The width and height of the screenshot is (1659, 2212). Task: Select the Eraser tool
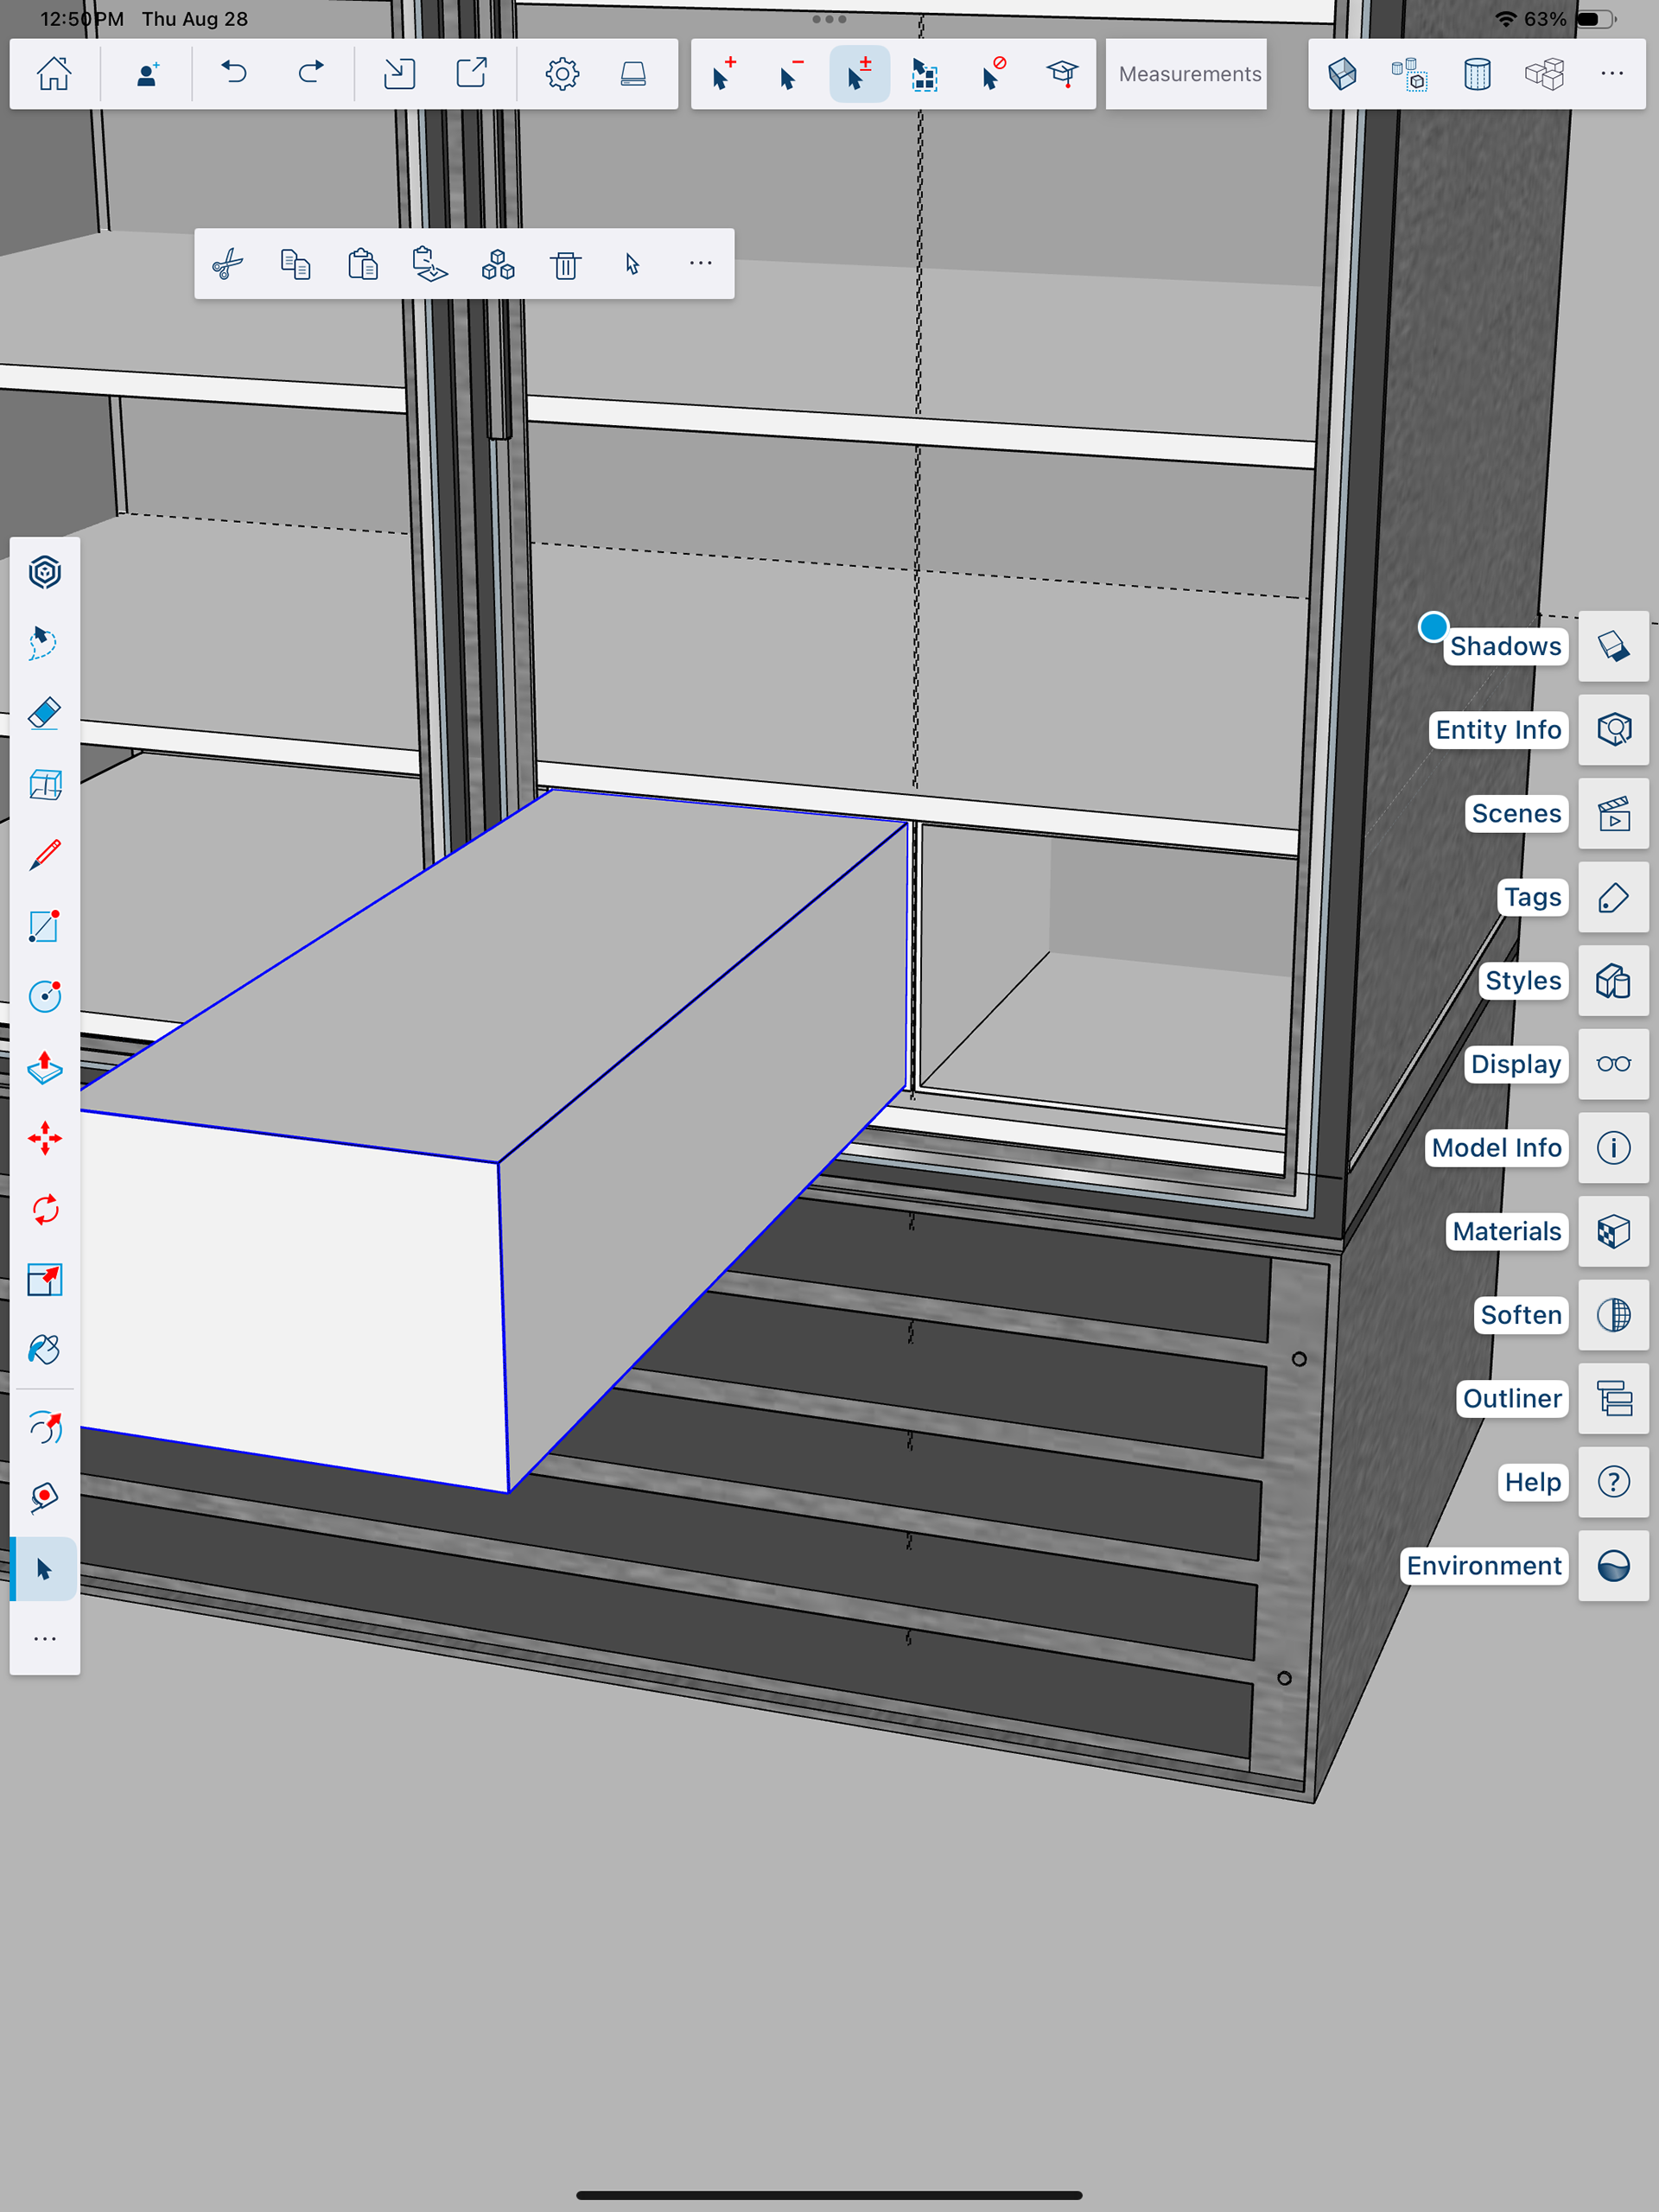point(45,714)
